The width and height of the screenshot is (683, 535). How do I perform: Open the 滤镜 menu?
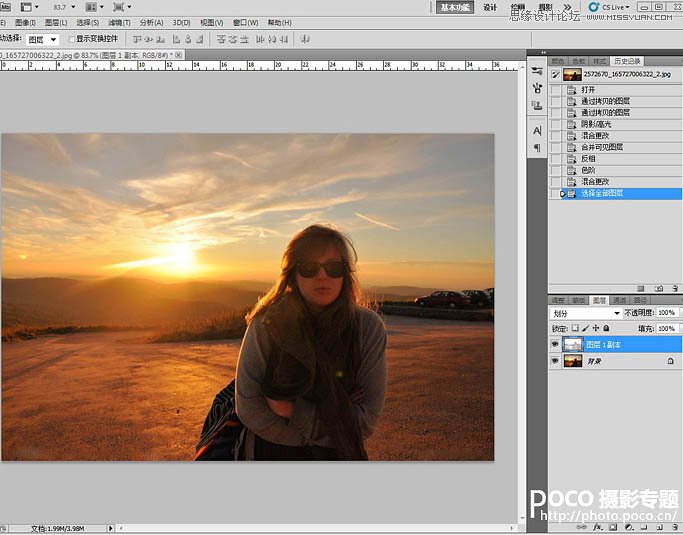[117, 22]
